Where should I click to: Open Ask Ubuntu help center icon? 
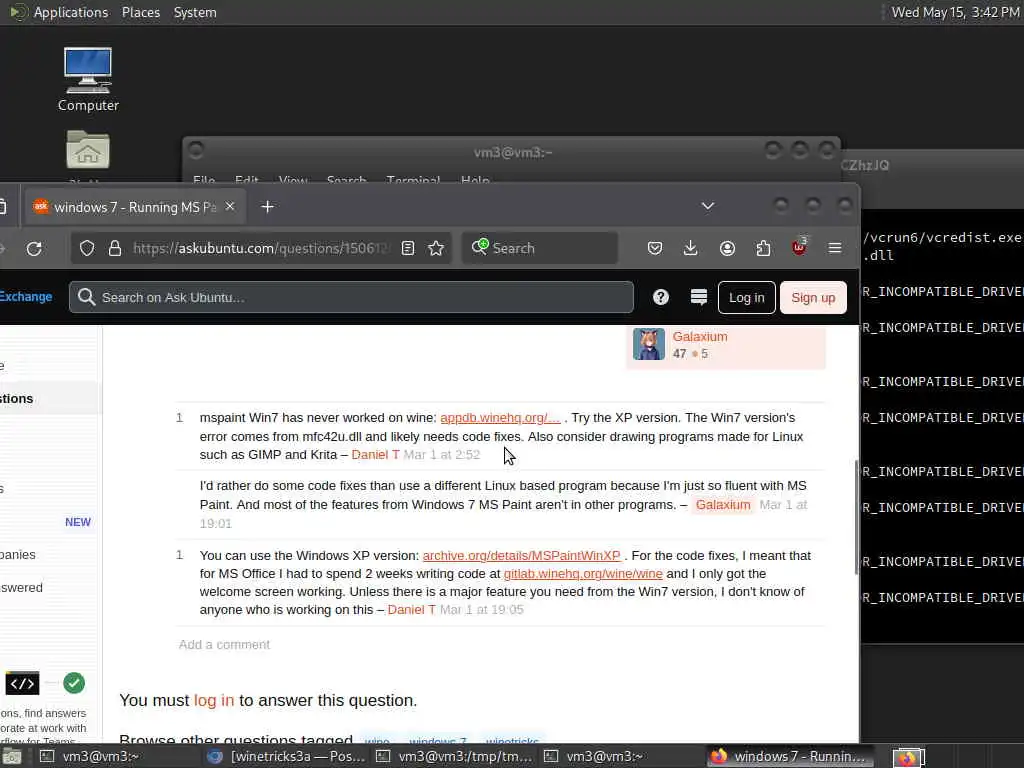661,297
